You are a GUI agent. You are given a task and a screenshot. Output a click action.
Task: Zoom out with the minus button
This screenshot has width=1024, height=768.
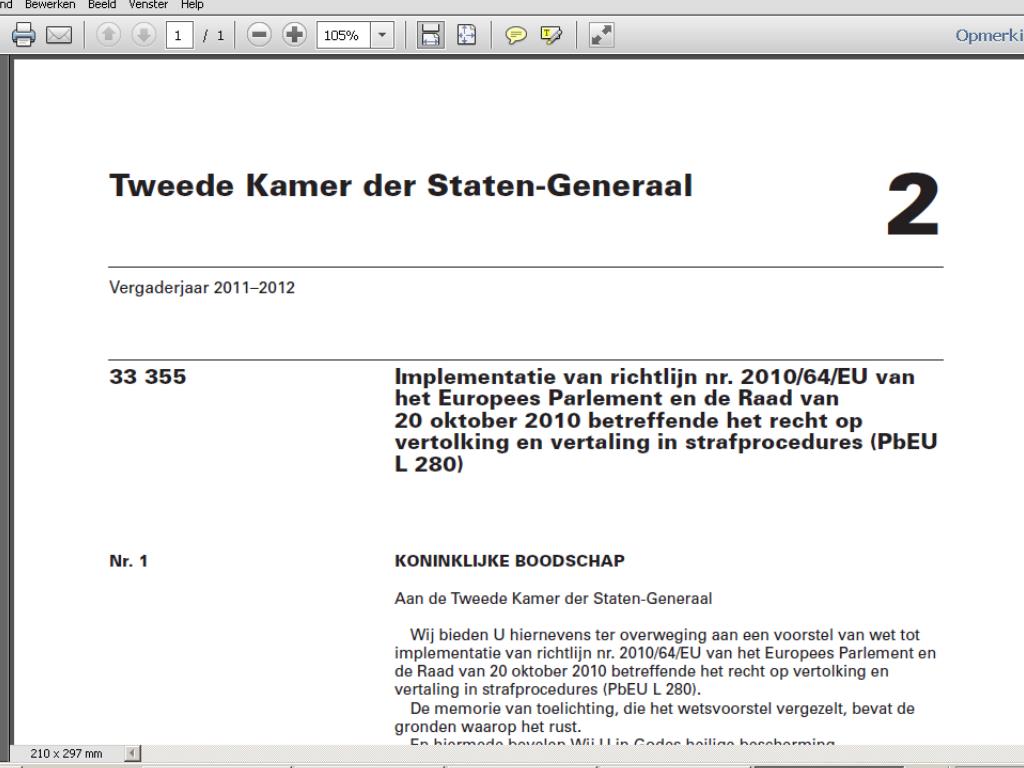pos(259,35)
